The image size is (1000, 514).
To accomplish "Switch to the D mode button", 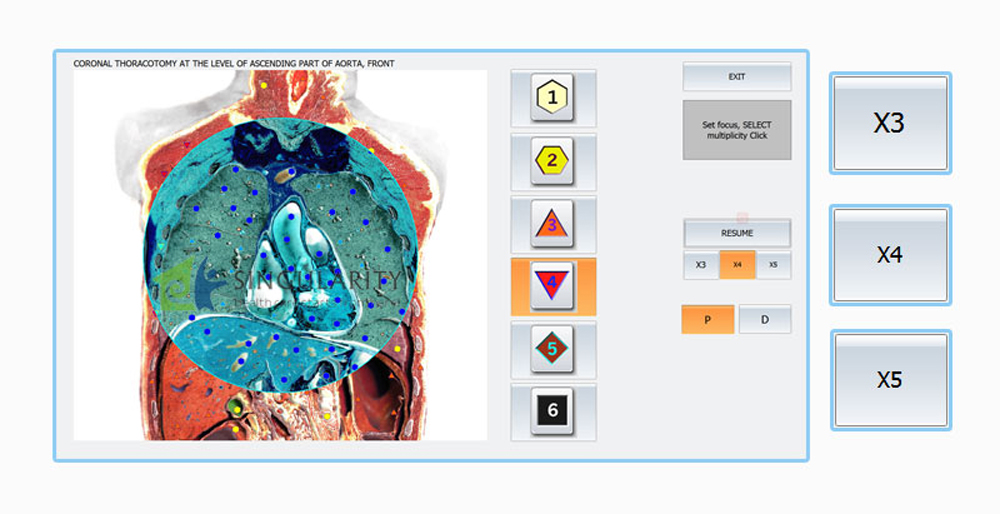I will 765,320.
